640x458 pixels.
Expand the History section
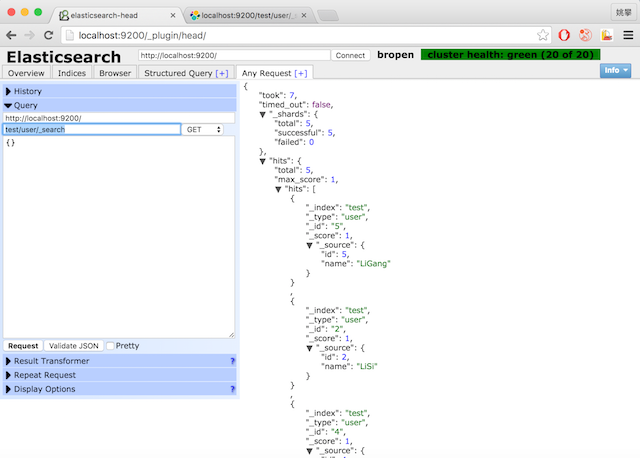coord(120,91)
